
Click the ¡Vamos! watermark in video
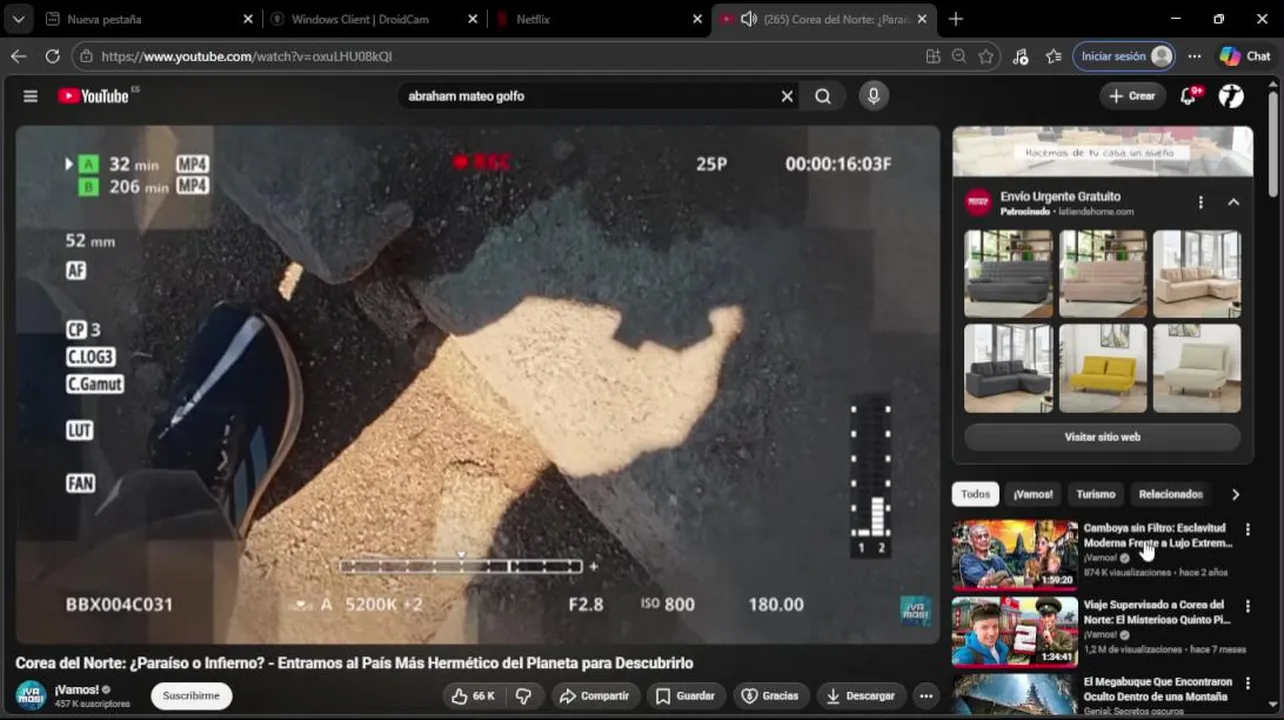tap(915, 611)
